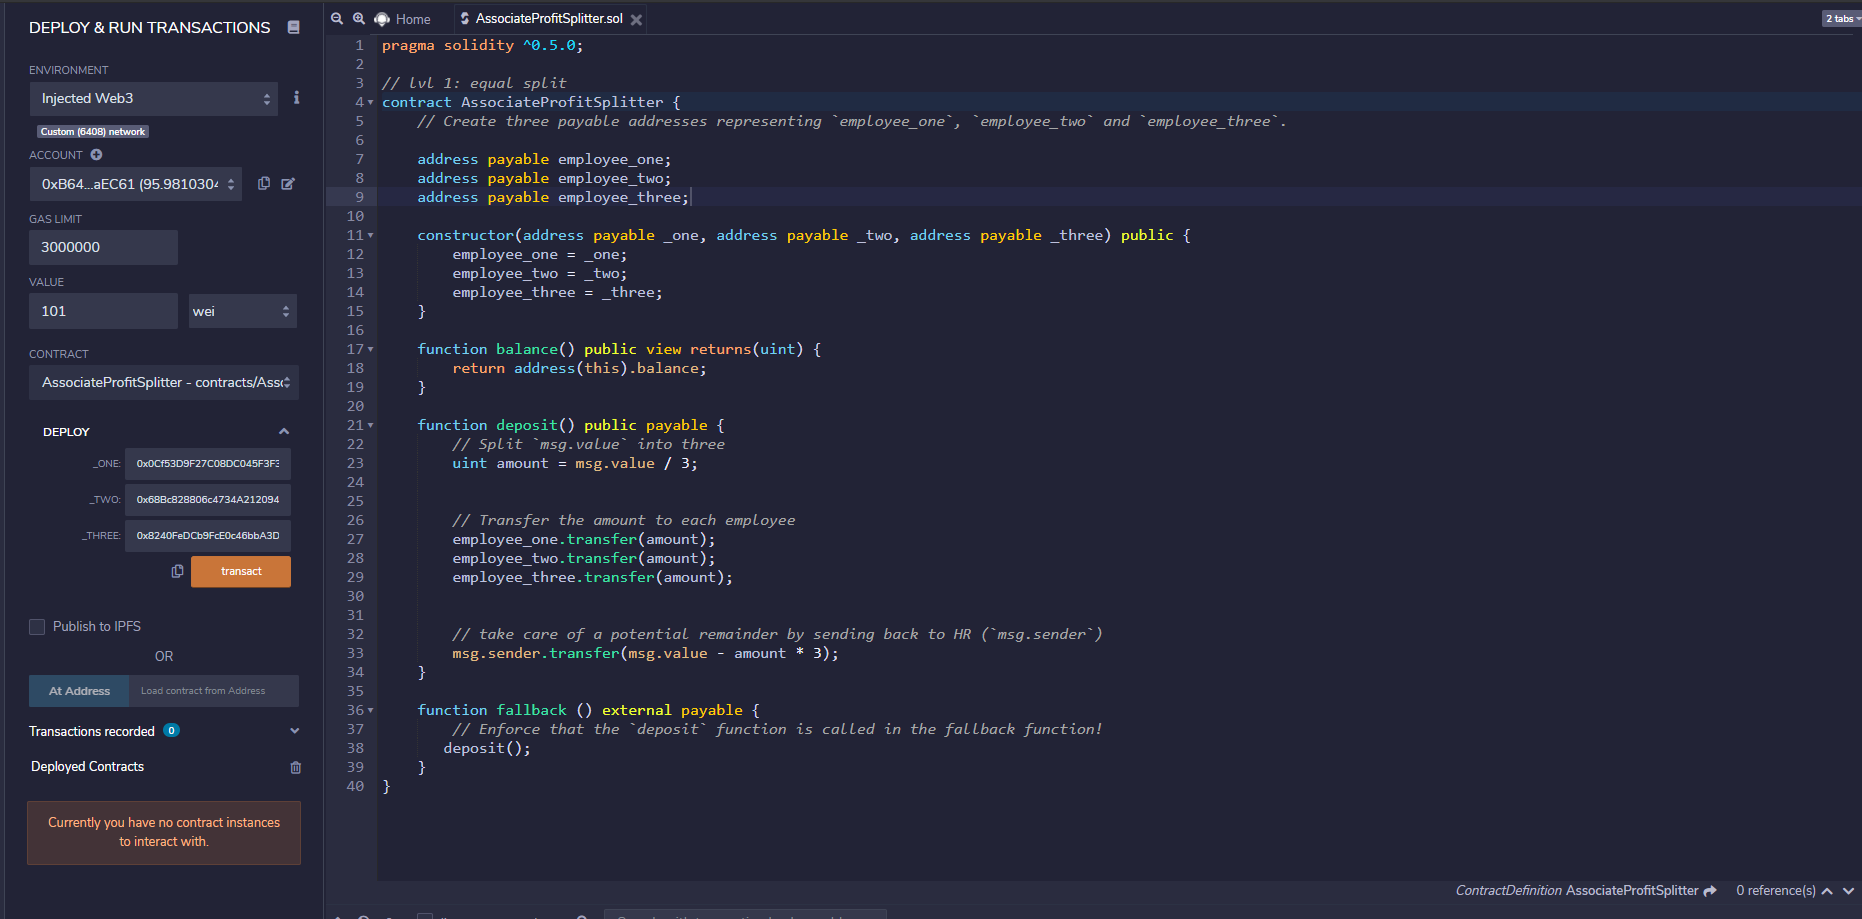Screen dimensions: 1862x919
Task: Click the Deployed Contracts label
Action: 87,767
